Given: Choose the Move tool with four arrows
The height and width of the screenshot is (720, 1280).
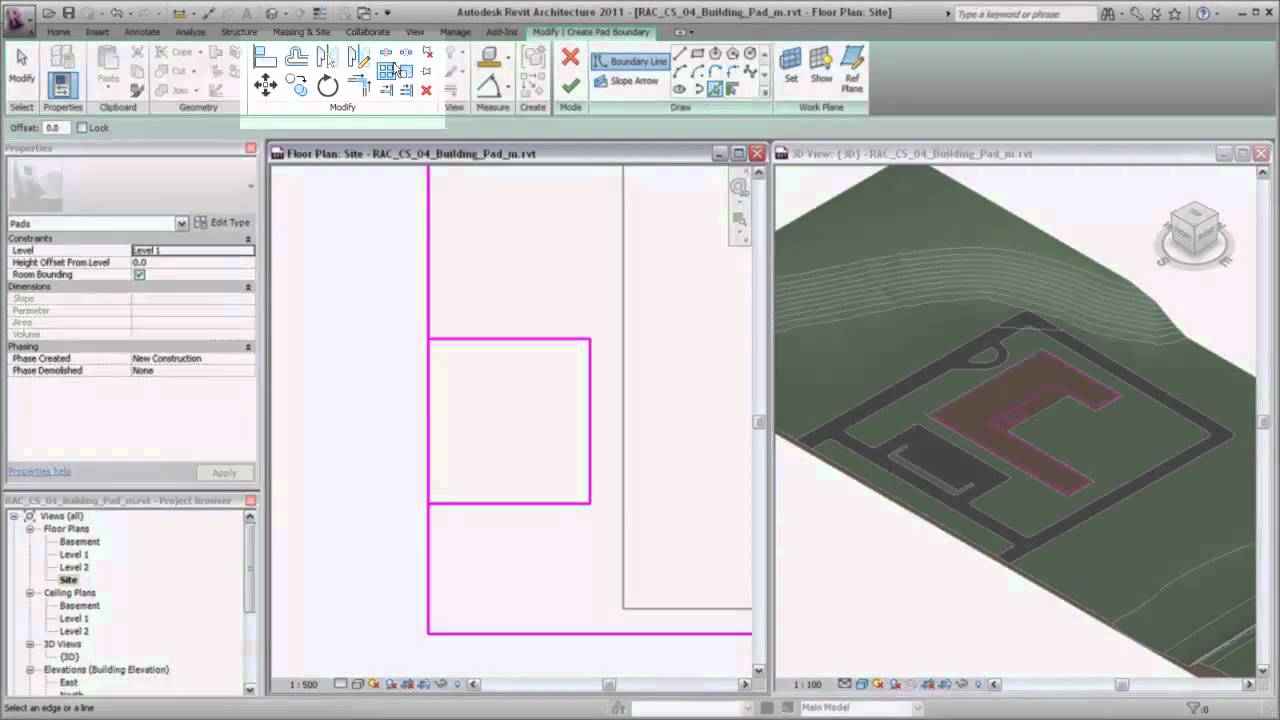Looking at the screenshot, I should [265, 86].
